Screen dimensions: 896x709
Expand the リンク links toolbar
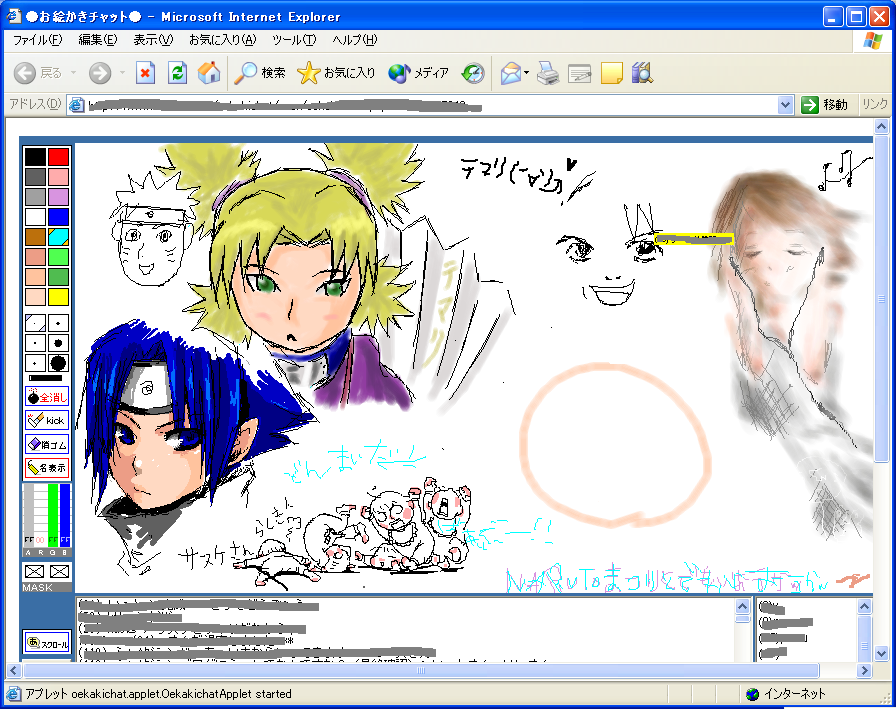(875, 104)
